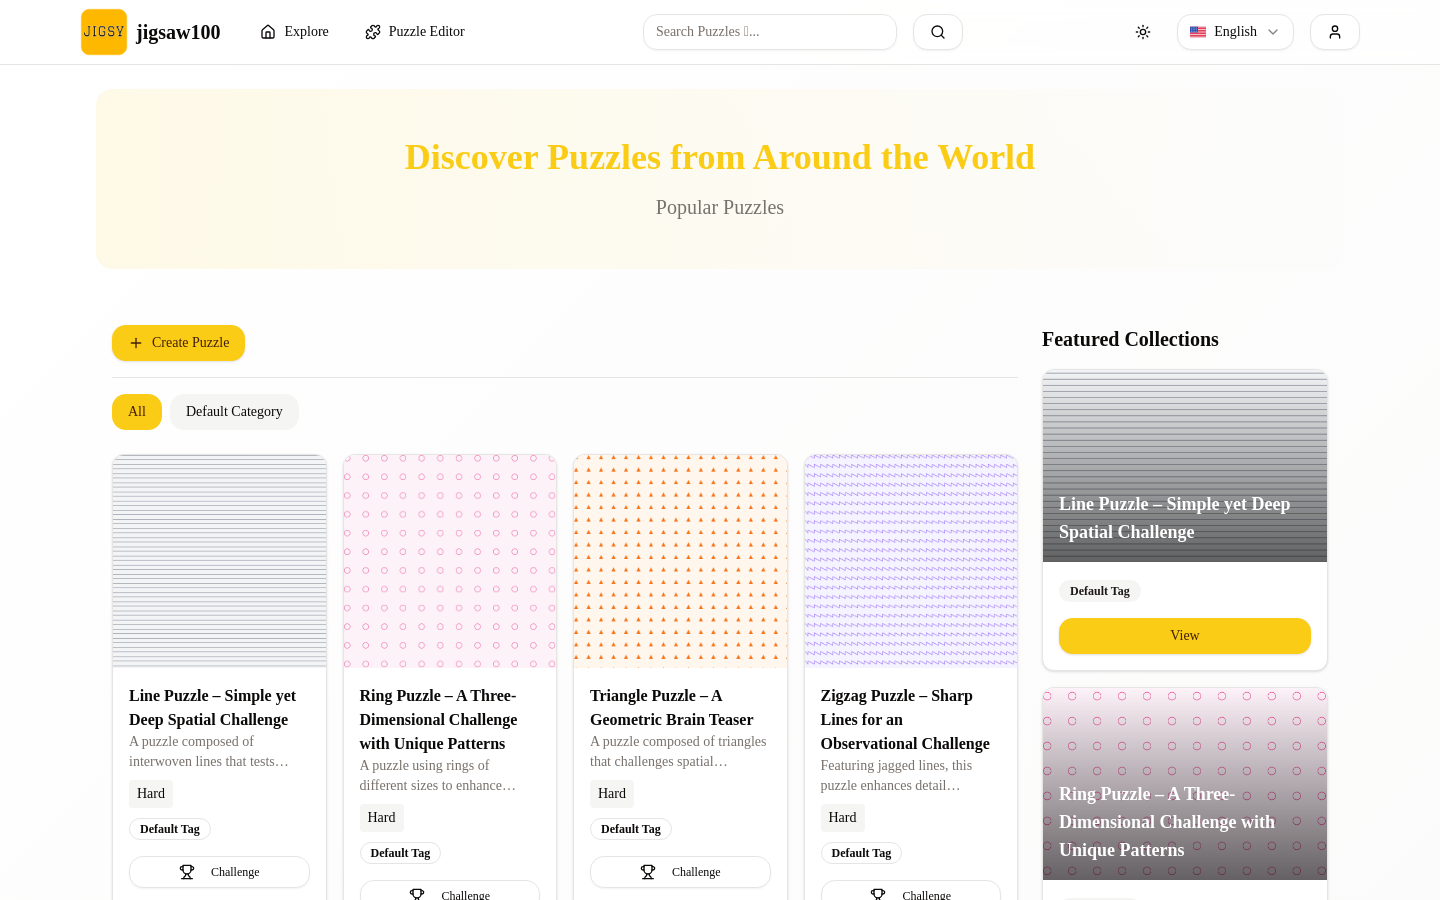Click Default Tag on the Ring Puzzle card
Viewport: 1440px width, 900px height.
400,853
